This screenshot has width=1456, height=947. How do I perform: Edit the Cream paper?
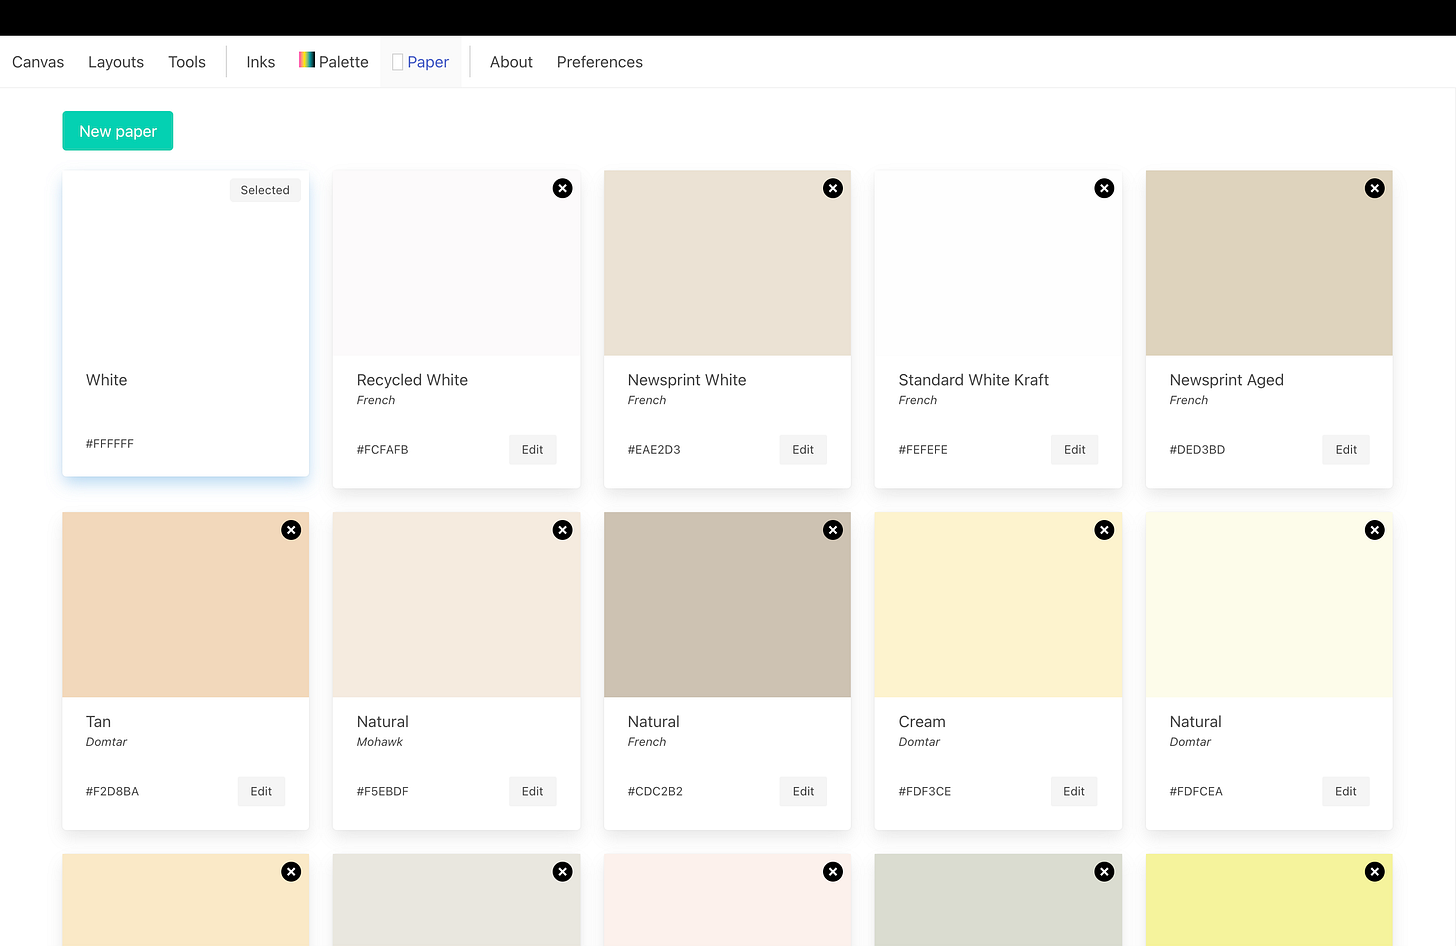pyautogui.click(x=1074, y=792)
